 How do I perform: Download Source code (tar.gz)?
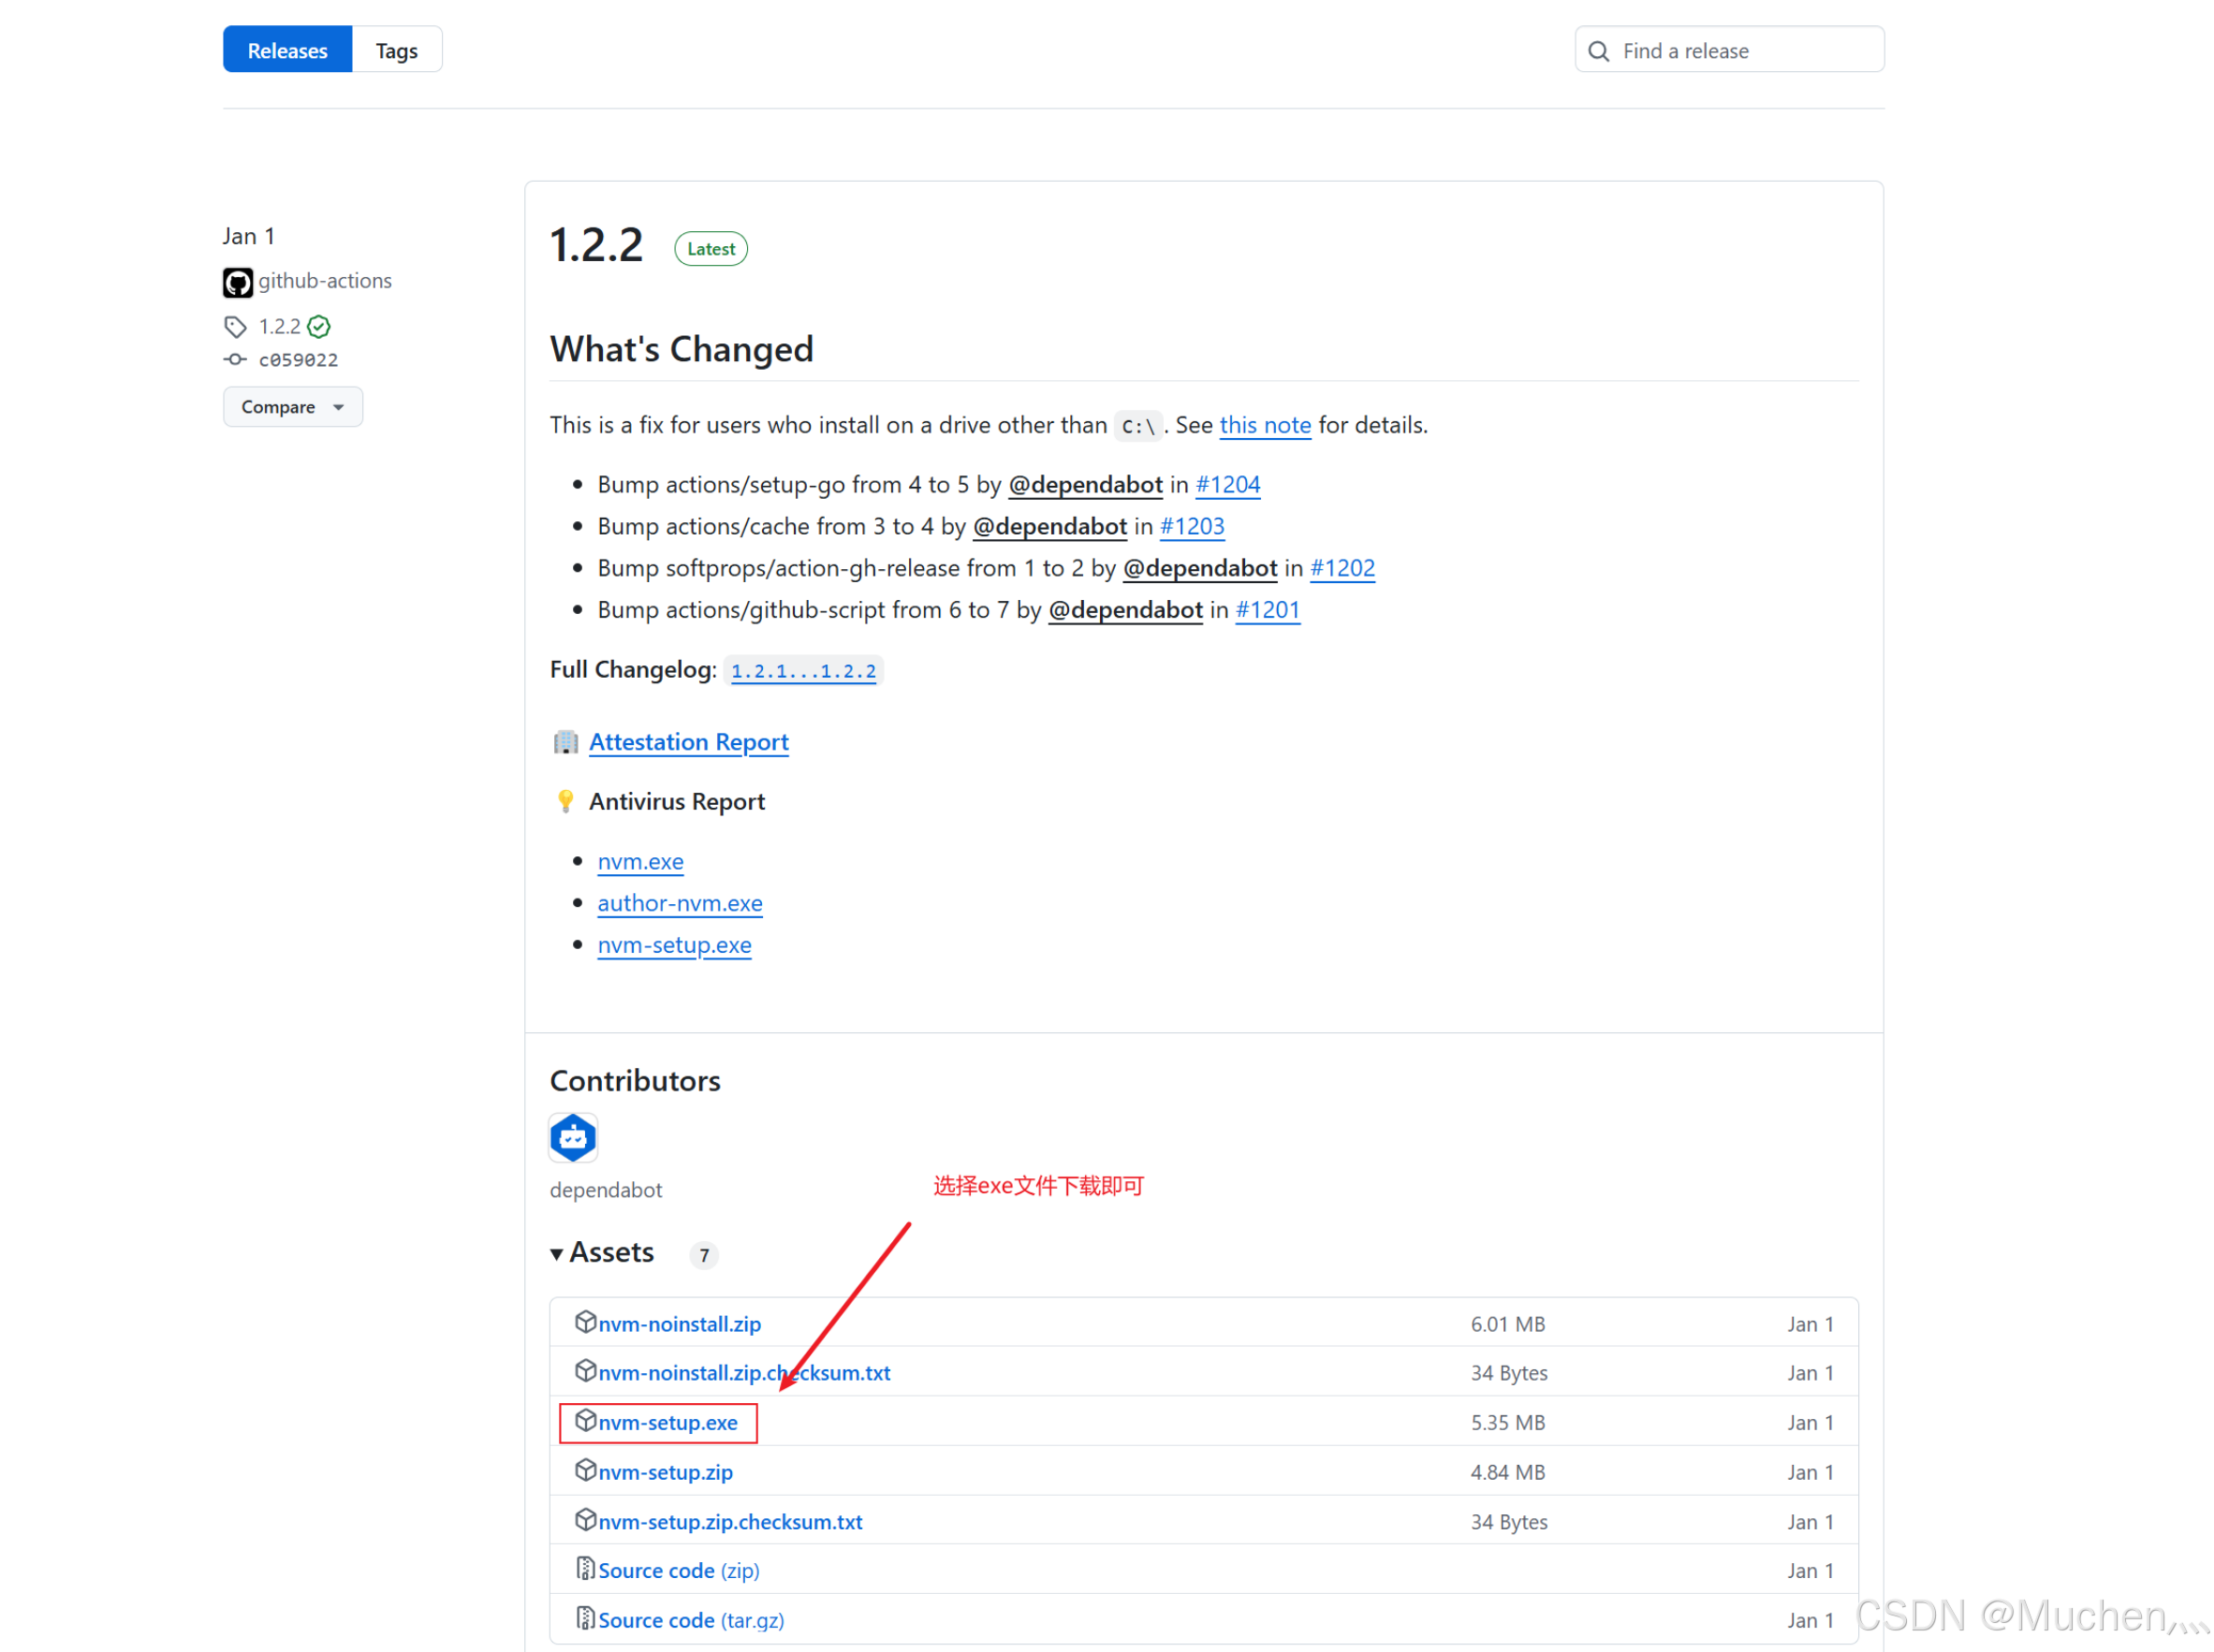click(x=691, y=1621)
